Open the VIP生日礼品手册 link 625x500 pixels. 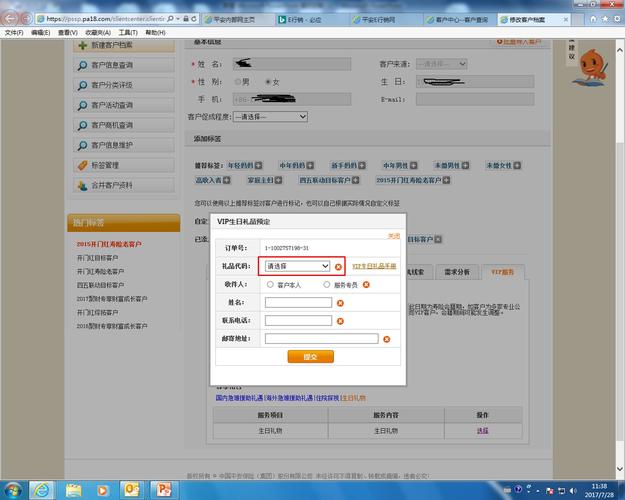(374, 267)
